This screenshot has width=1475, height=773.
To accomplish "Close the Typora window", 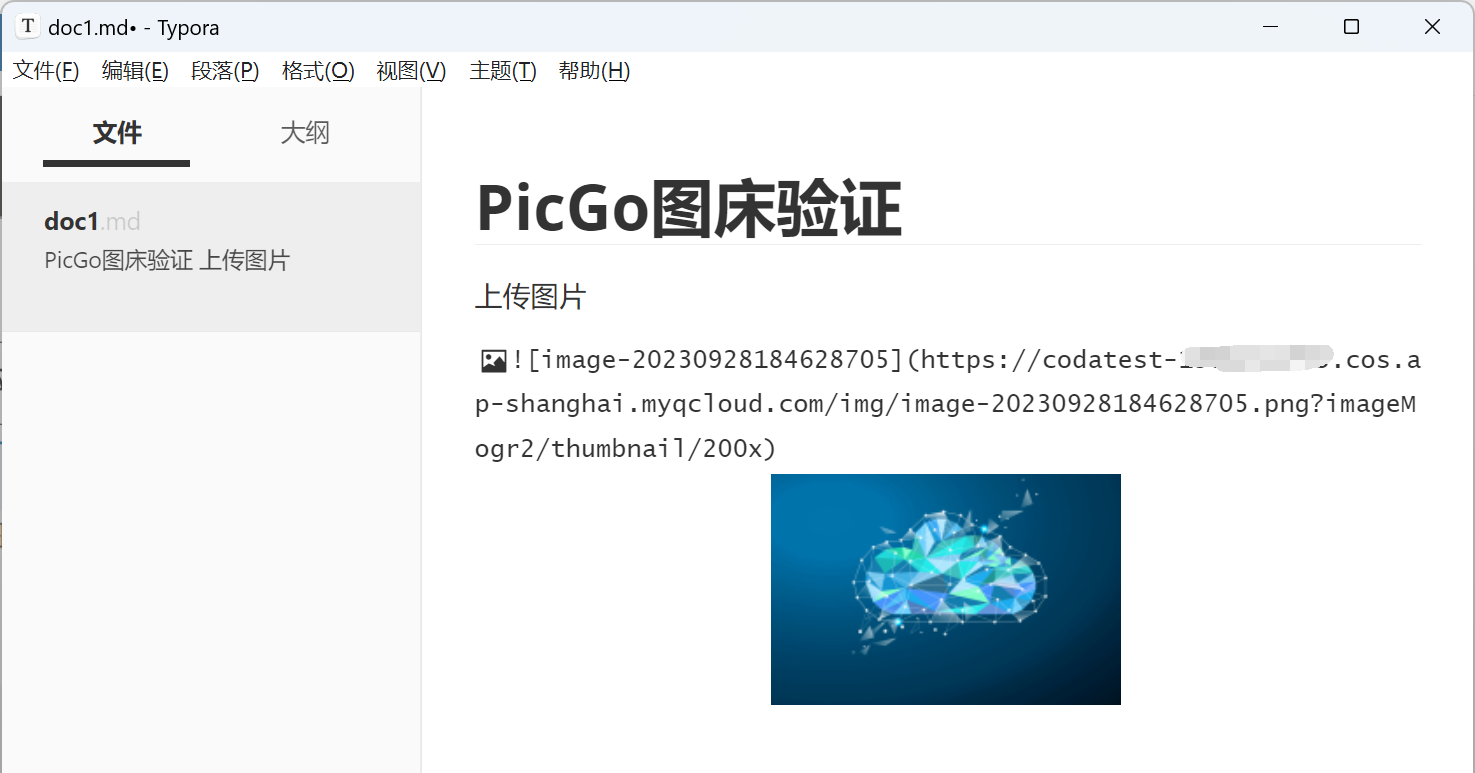I will point(1432,27).
